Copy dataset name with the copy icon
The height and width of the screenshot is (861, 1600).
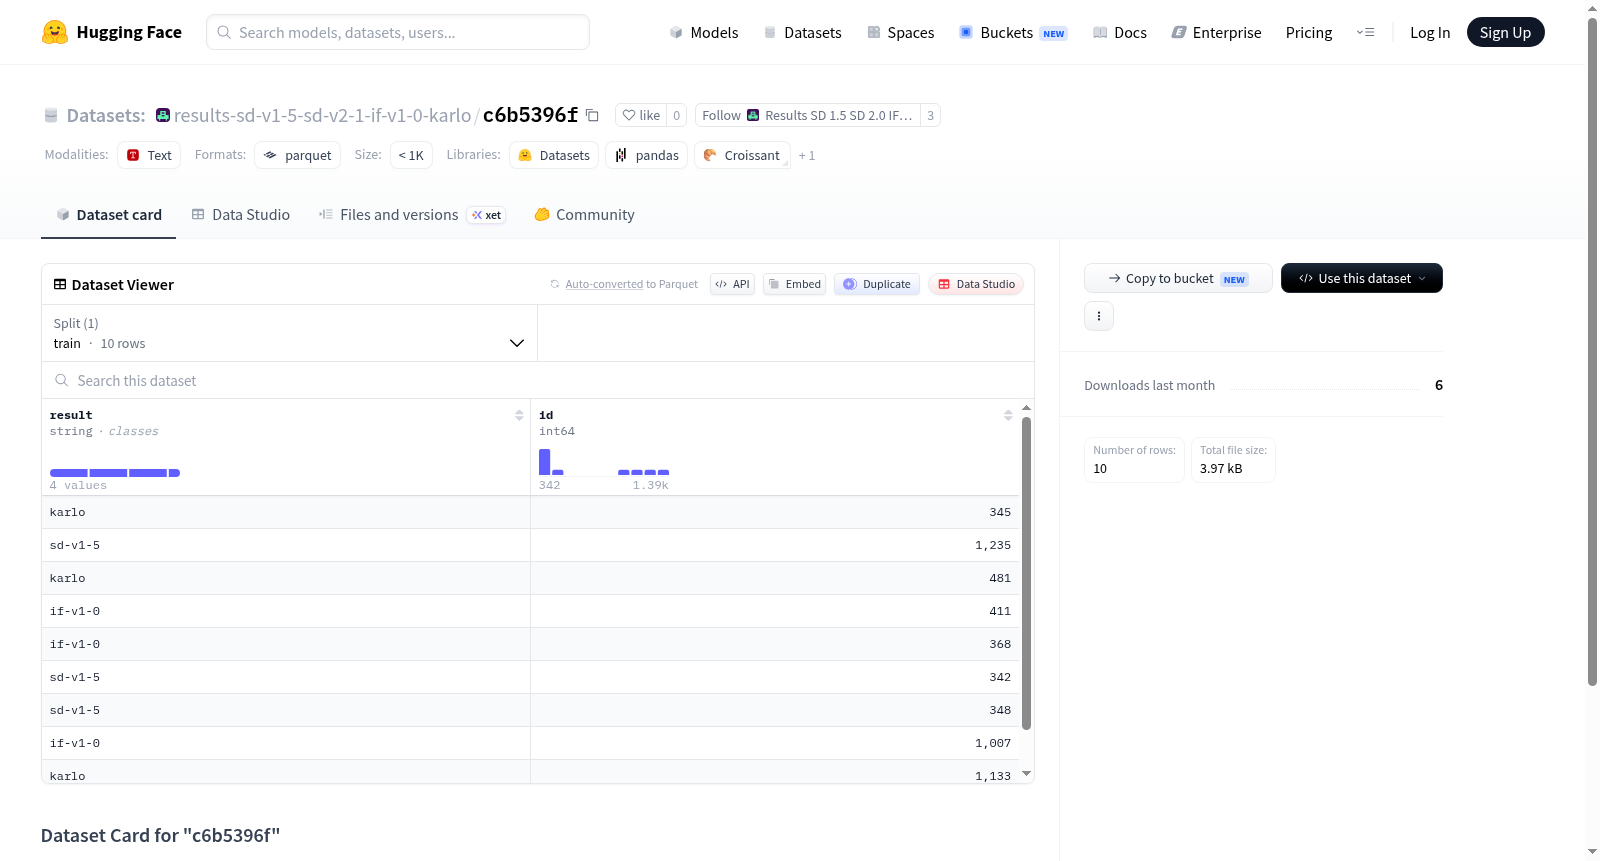pos(592,115)
